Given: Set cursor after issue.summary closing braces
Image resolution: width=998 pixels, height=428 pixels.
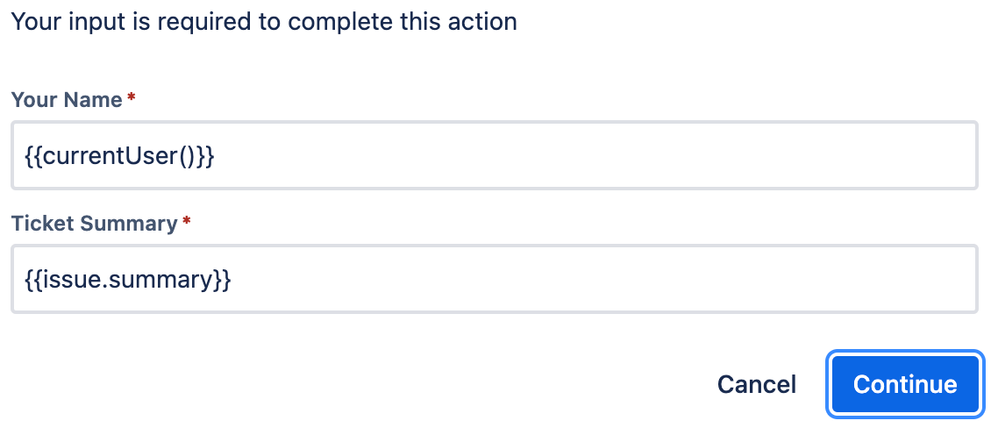Looking at the screenshot, I should (x=232, y=280).
